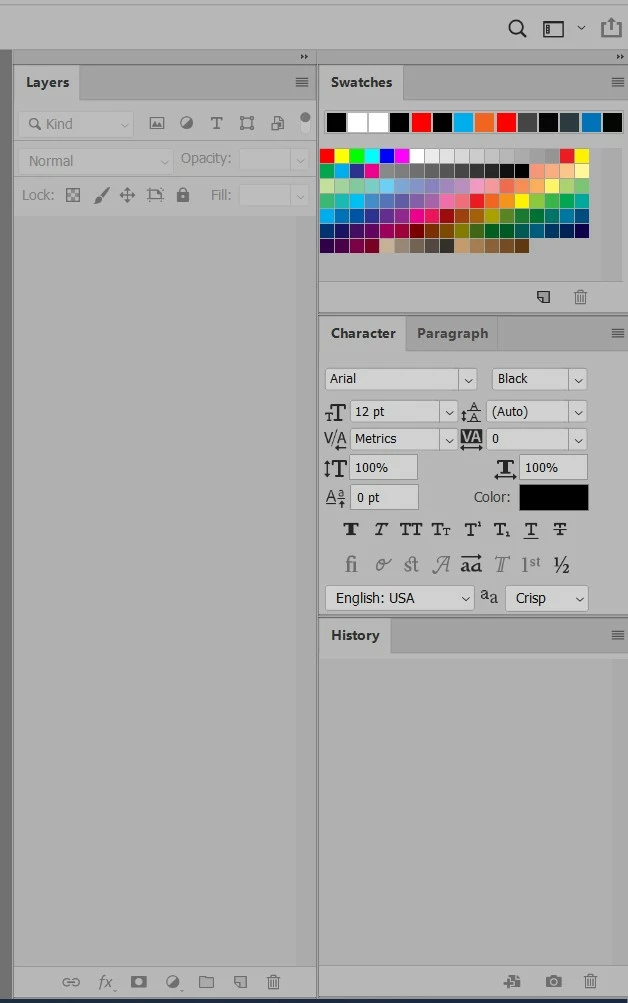The height and width of the screenshot is (1003, 628).
Task: Toggle All Caps
Action: (x=411, y=529)
